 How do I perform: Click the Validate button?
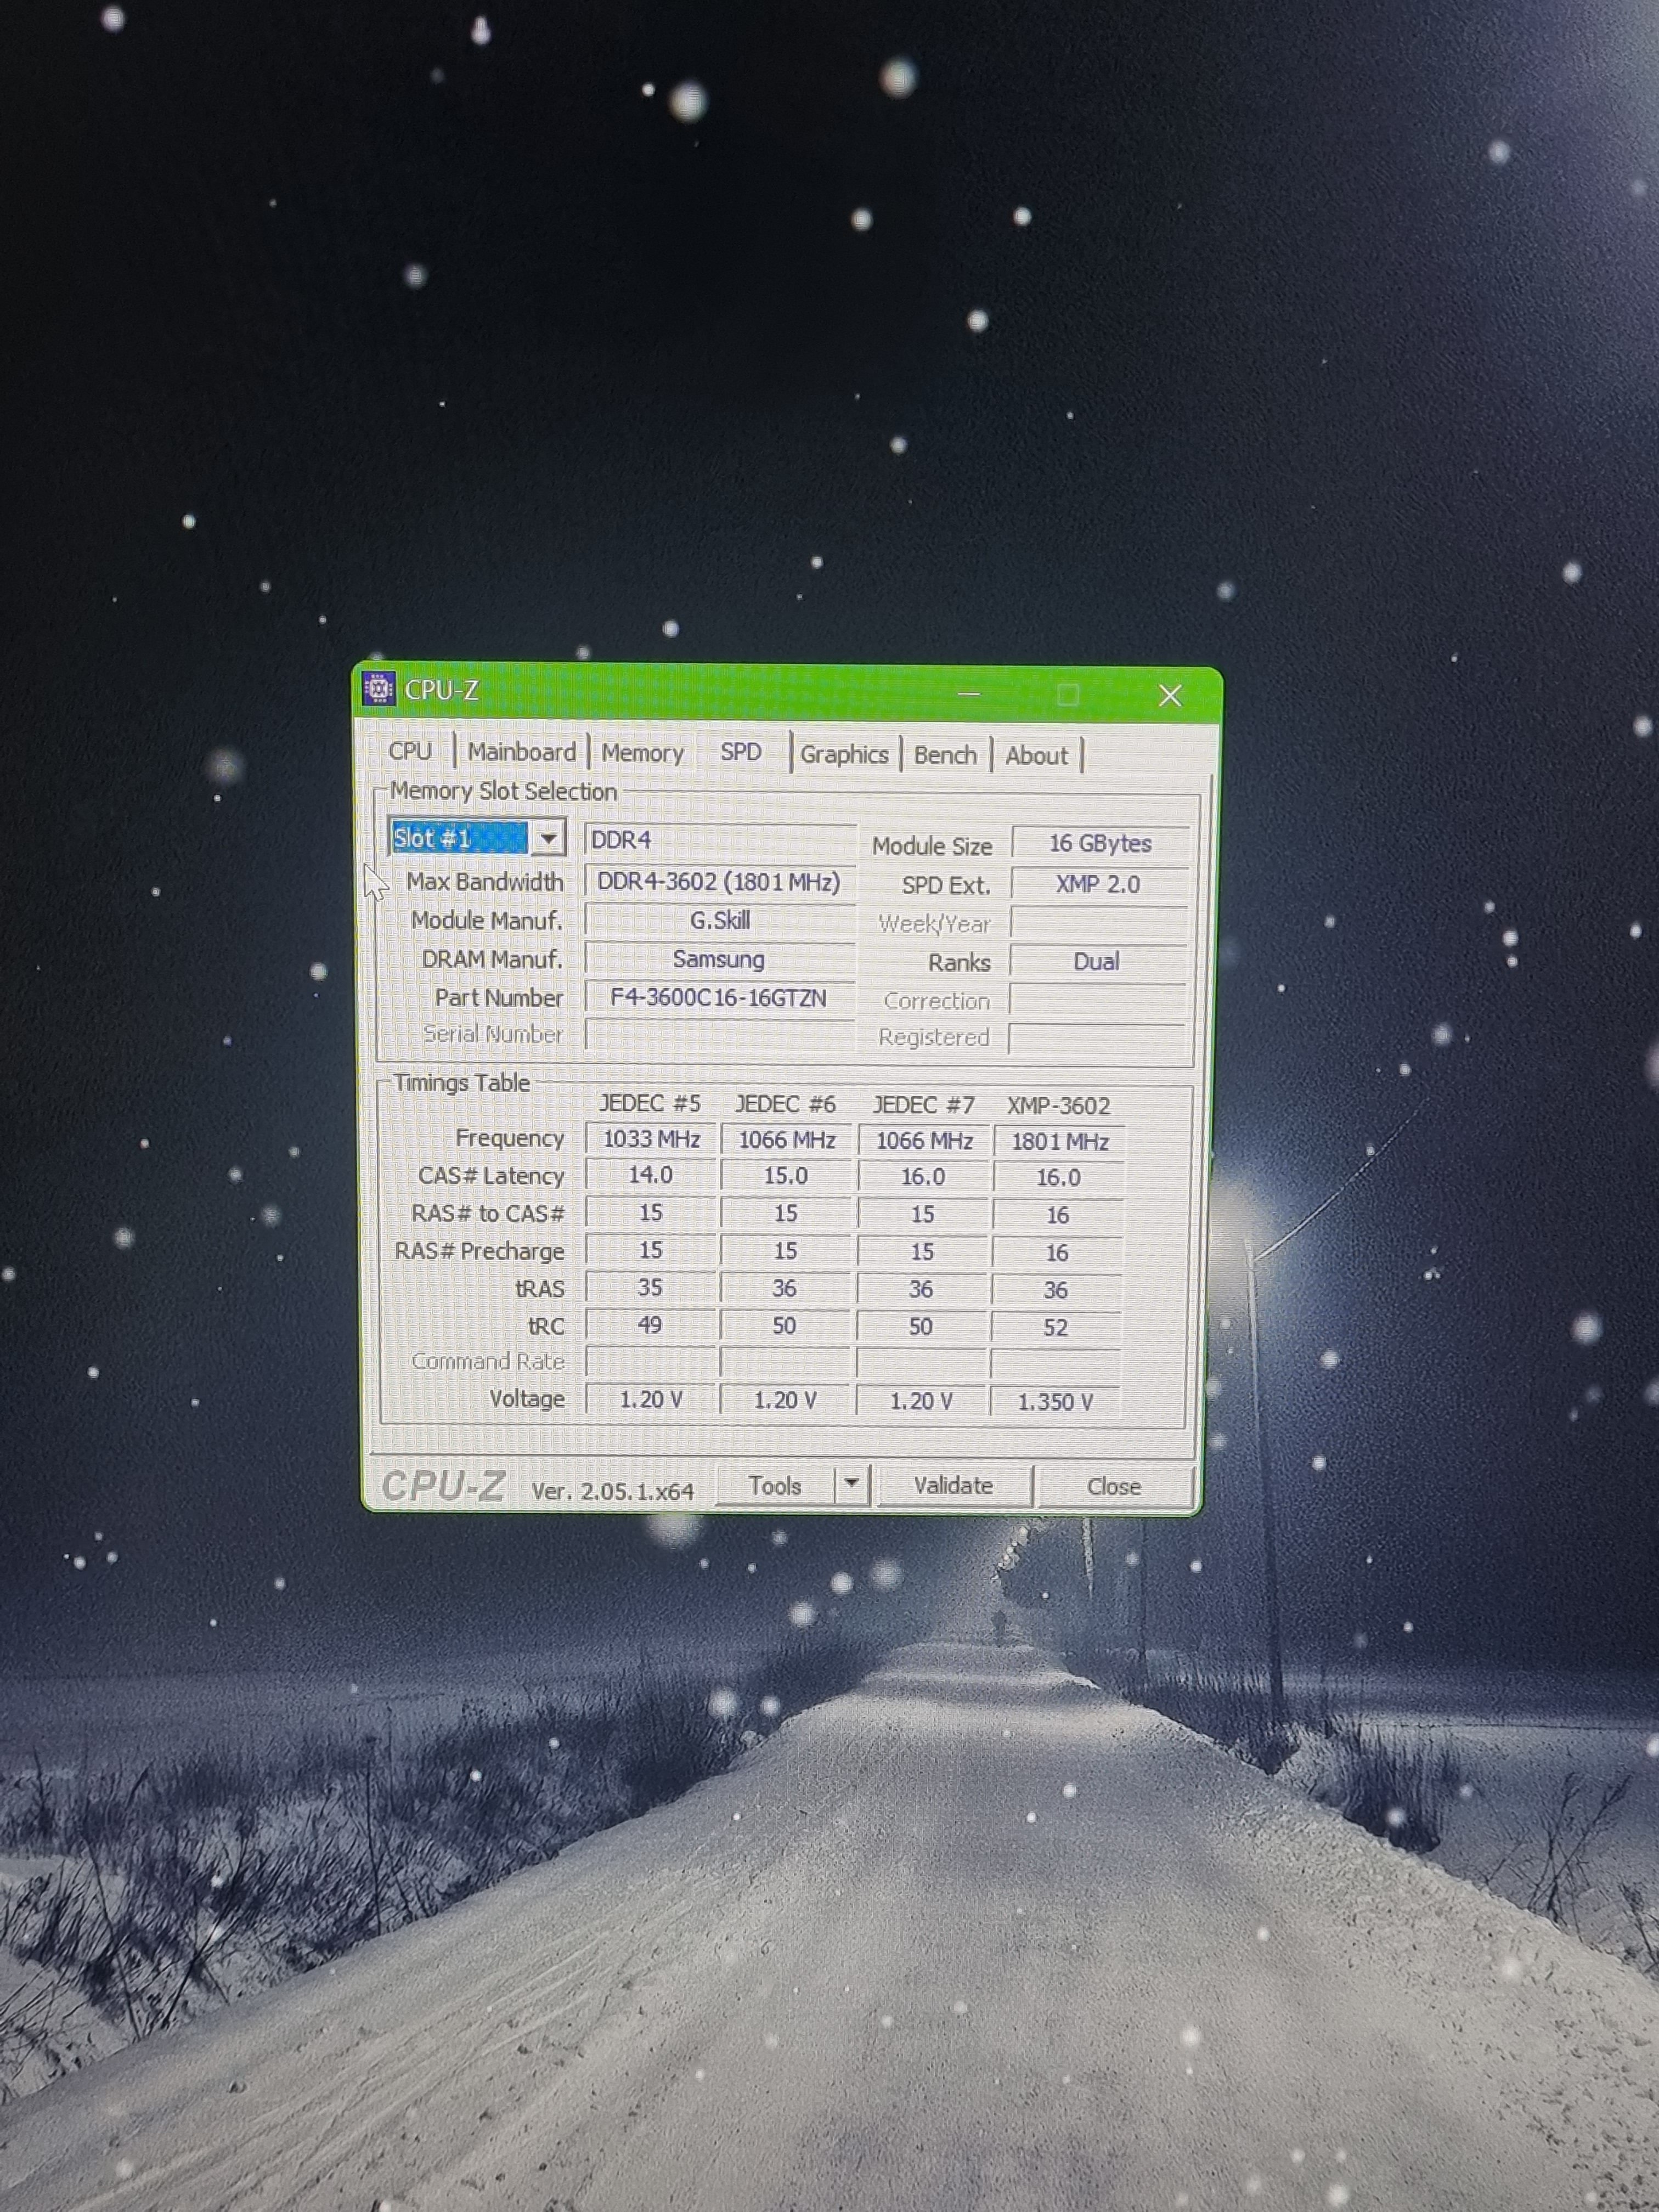[x=953, y=1486]
